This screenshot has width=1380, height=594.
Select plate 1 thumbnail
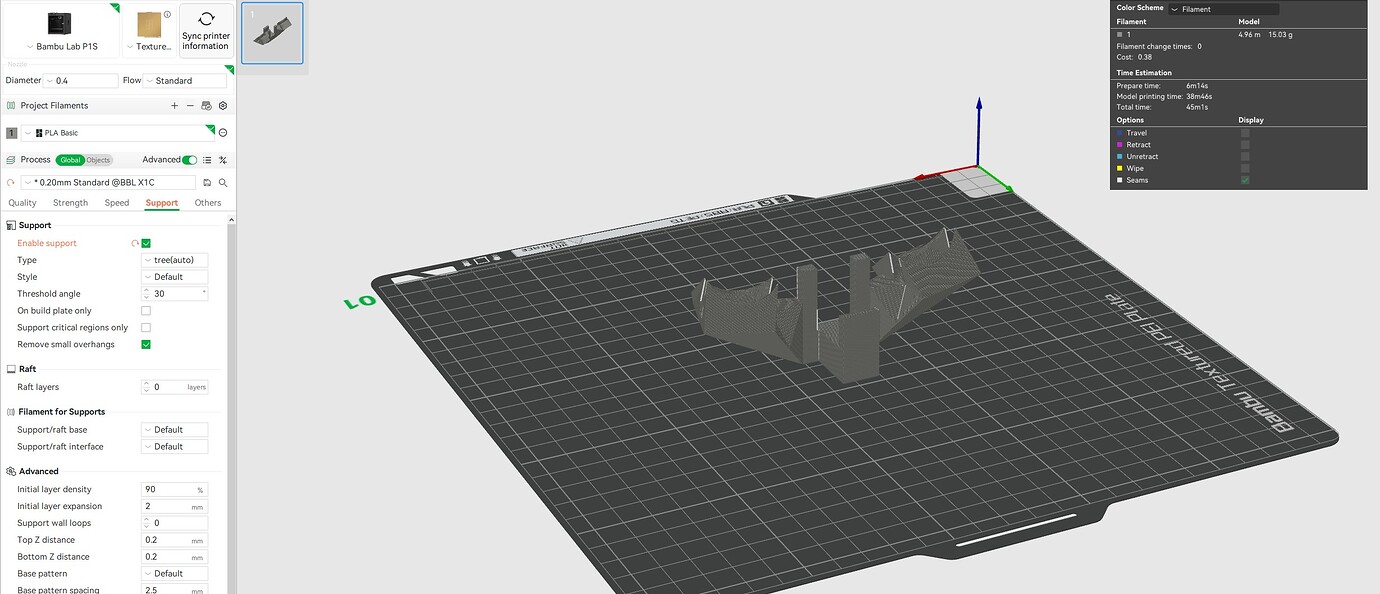[x=272, y=33]
